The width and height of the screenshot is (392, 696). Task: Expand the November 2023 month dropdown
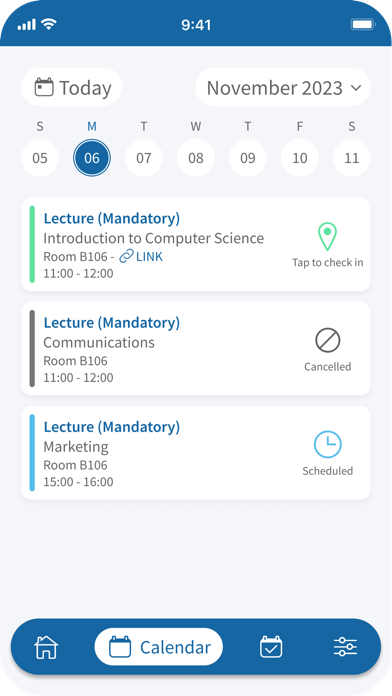pyautogui.click(x=283, y=87)
